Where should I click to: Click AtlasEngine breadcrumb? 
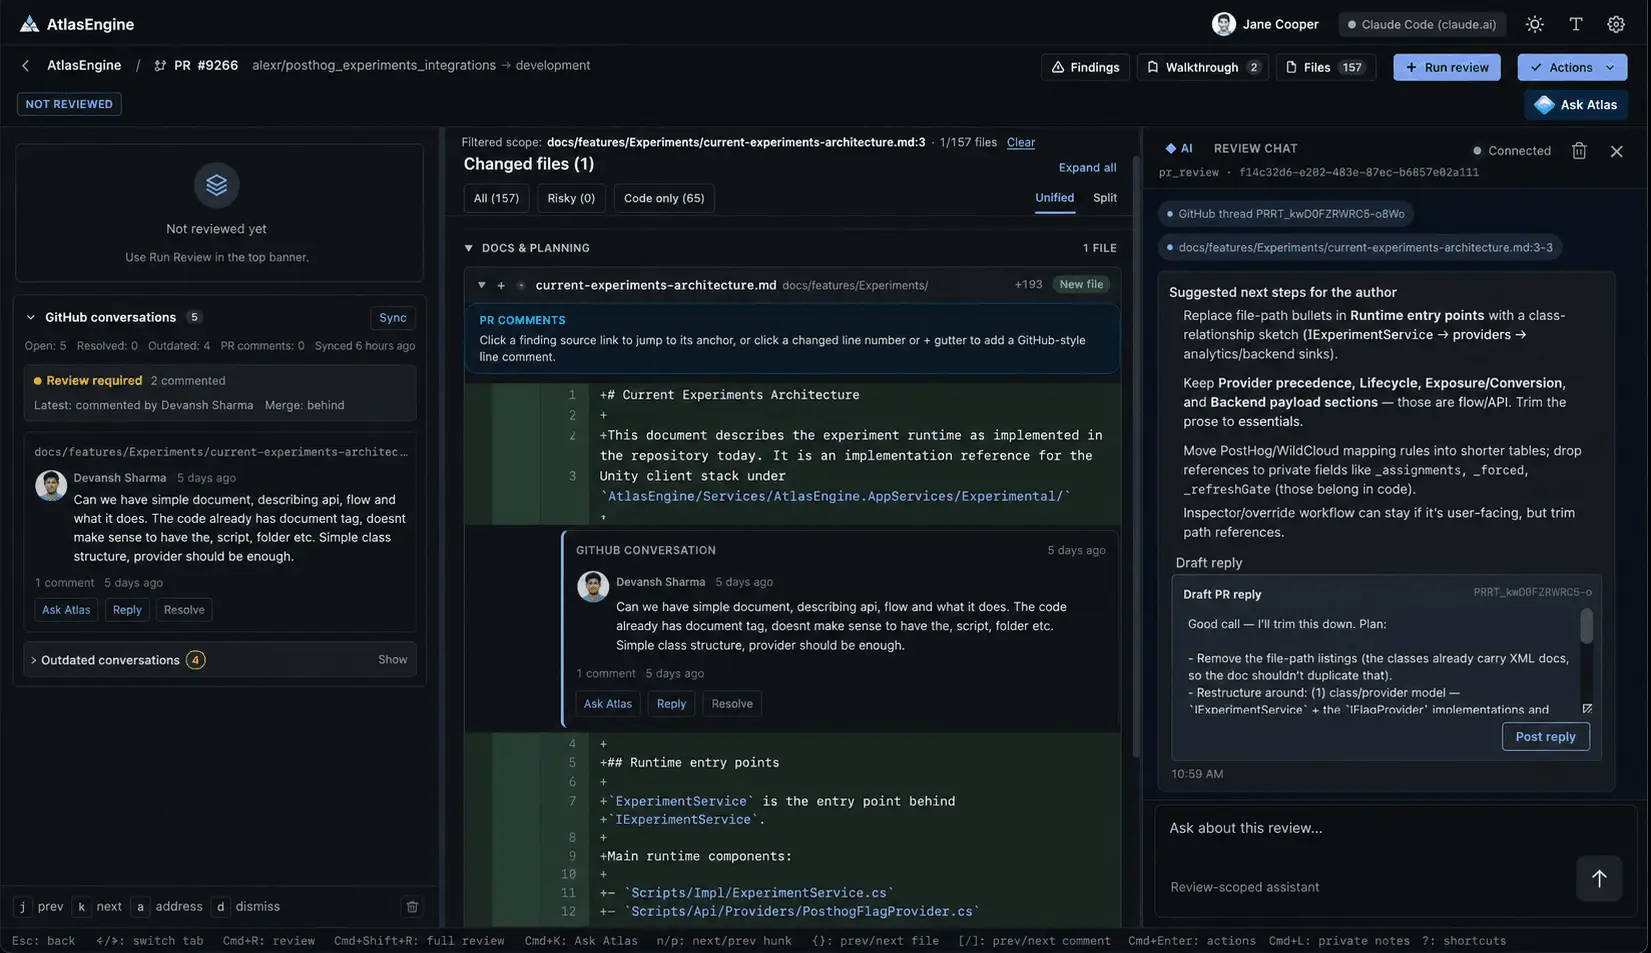coord(84,65)
